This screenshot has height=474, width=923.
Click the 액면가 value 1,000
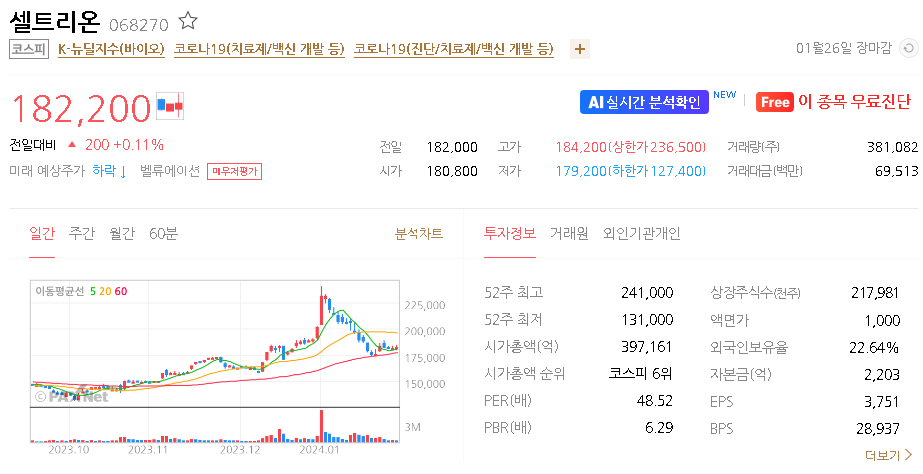click(x=882, y=320)
